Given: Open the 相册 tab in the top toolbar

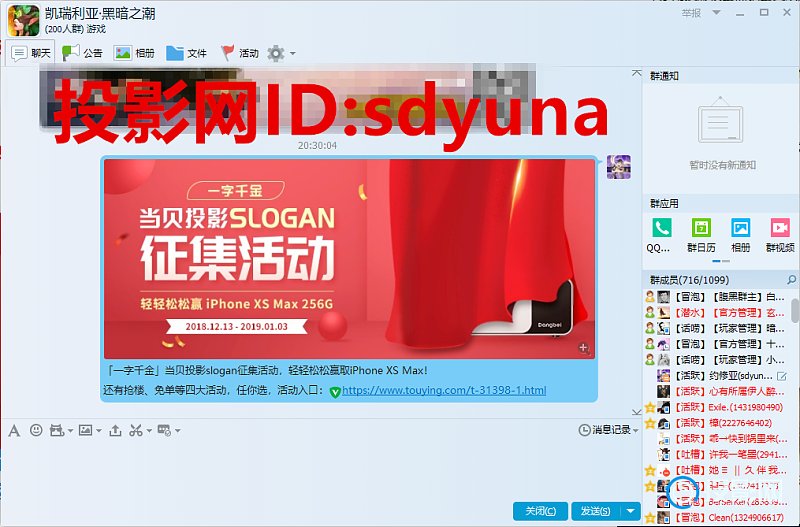Looking at the screenshot, I should click(x=134, y=53).
